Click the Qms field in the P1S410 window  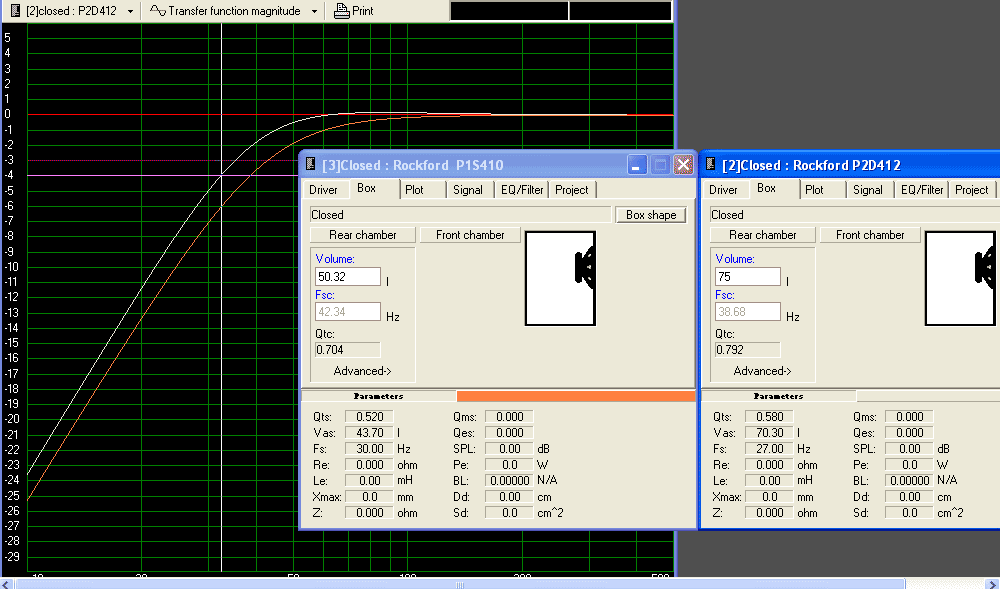[x=509, y=417]
